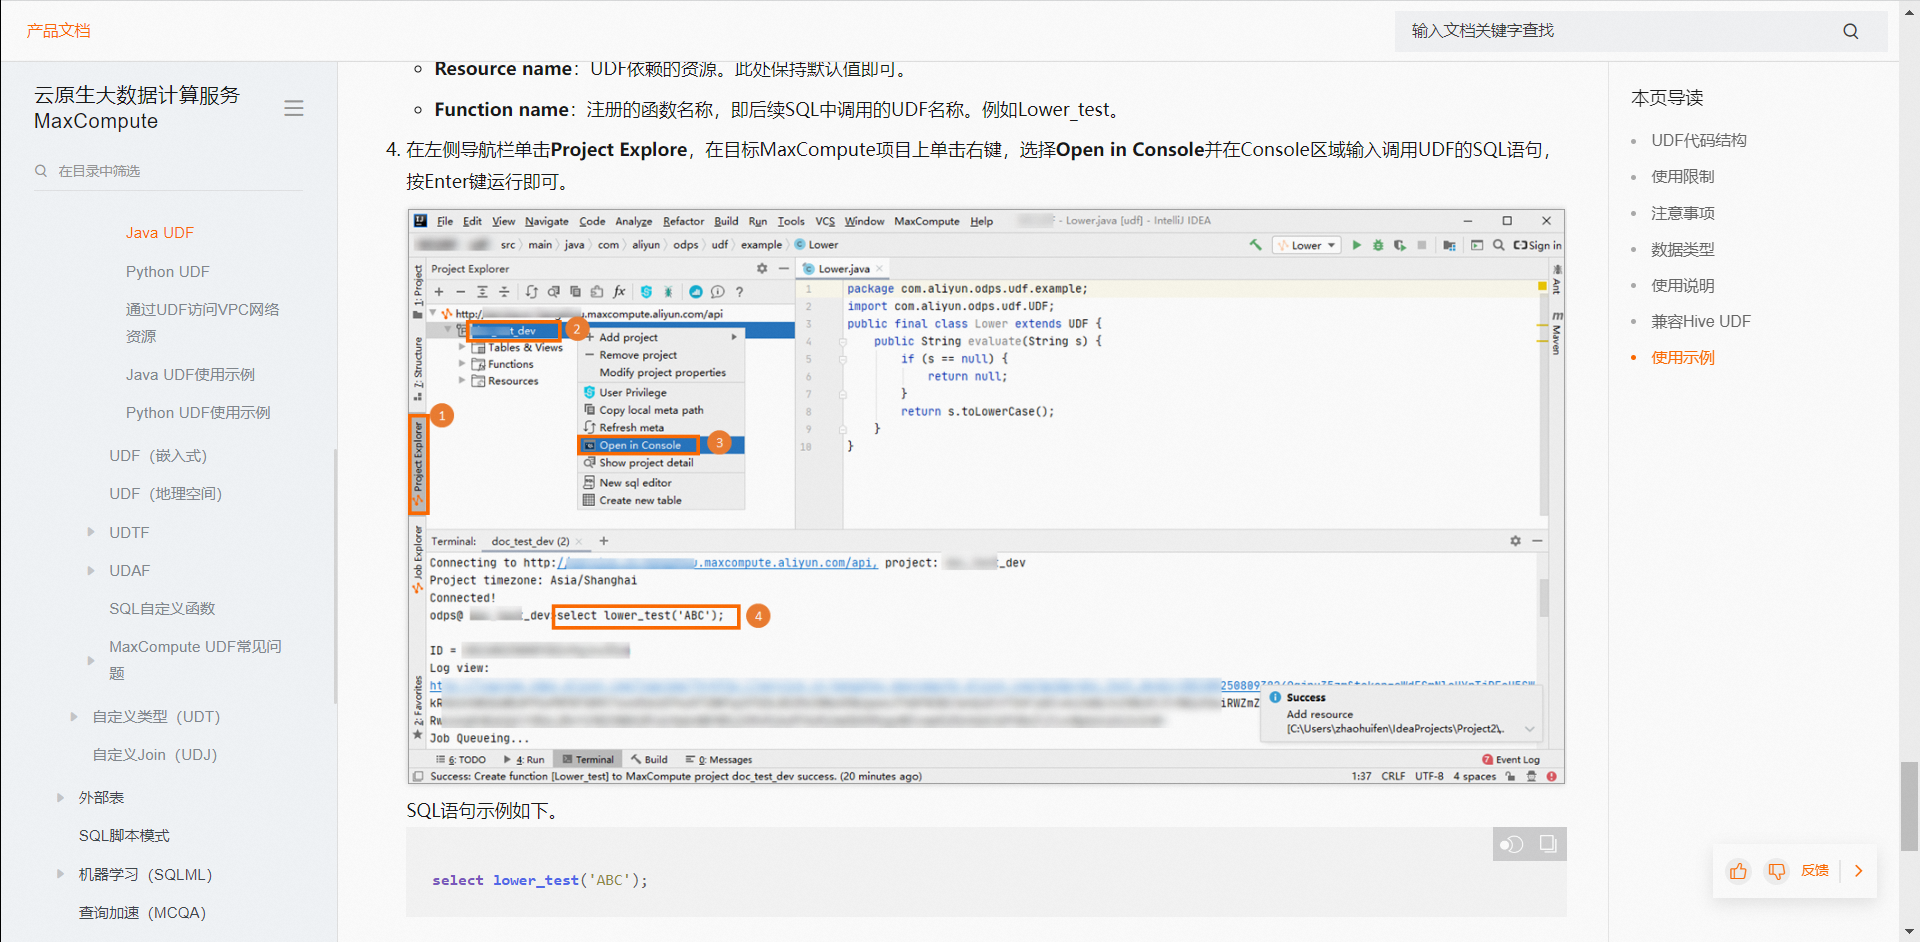Expand the Tables & Views tree node

tap(461, 347)
